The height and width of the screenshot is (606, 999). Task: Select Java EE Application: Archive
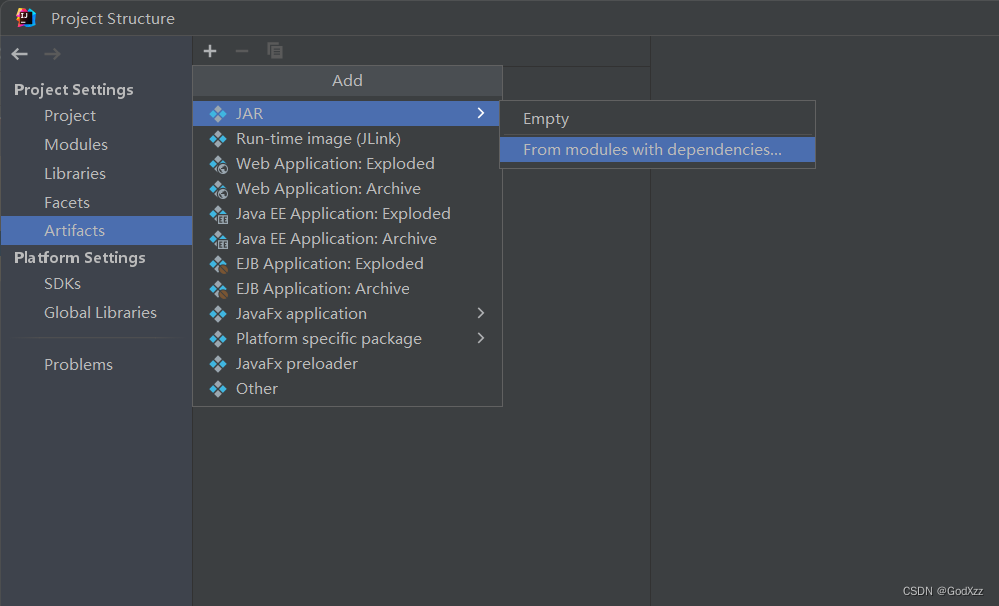(335, 238)
